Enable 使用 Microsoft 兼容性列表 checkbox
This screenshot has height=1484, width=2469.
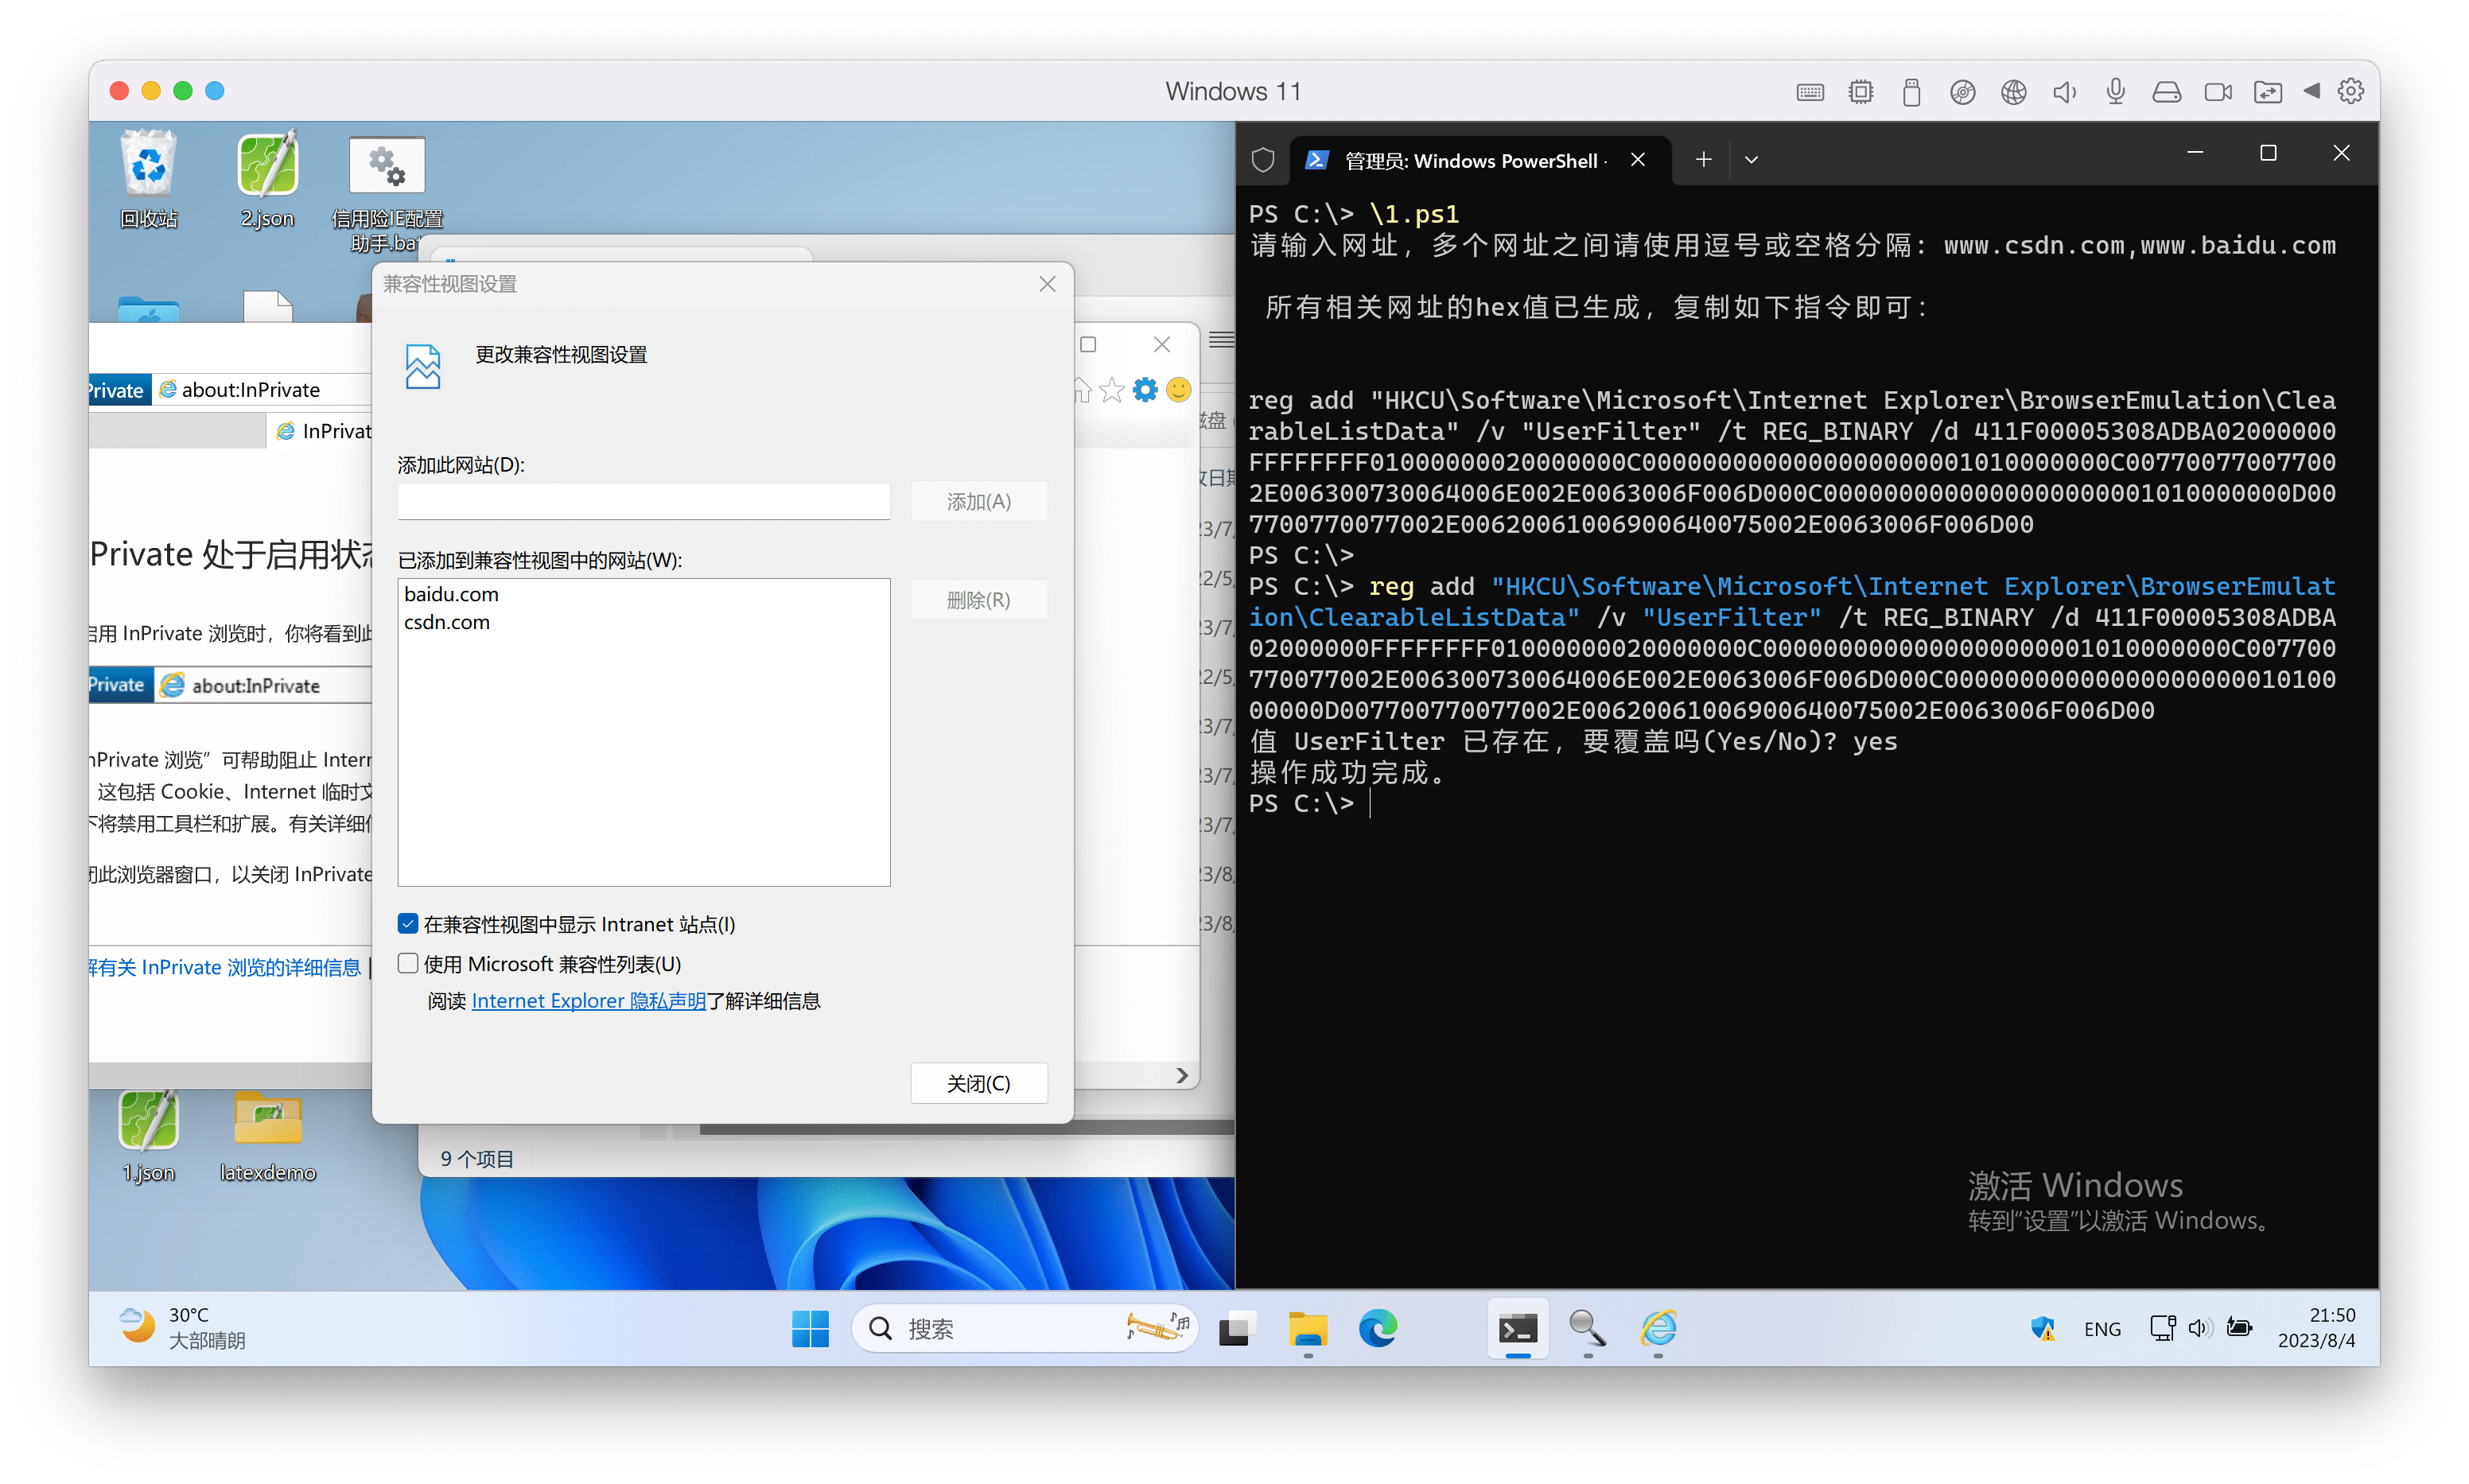click(408, 963)
